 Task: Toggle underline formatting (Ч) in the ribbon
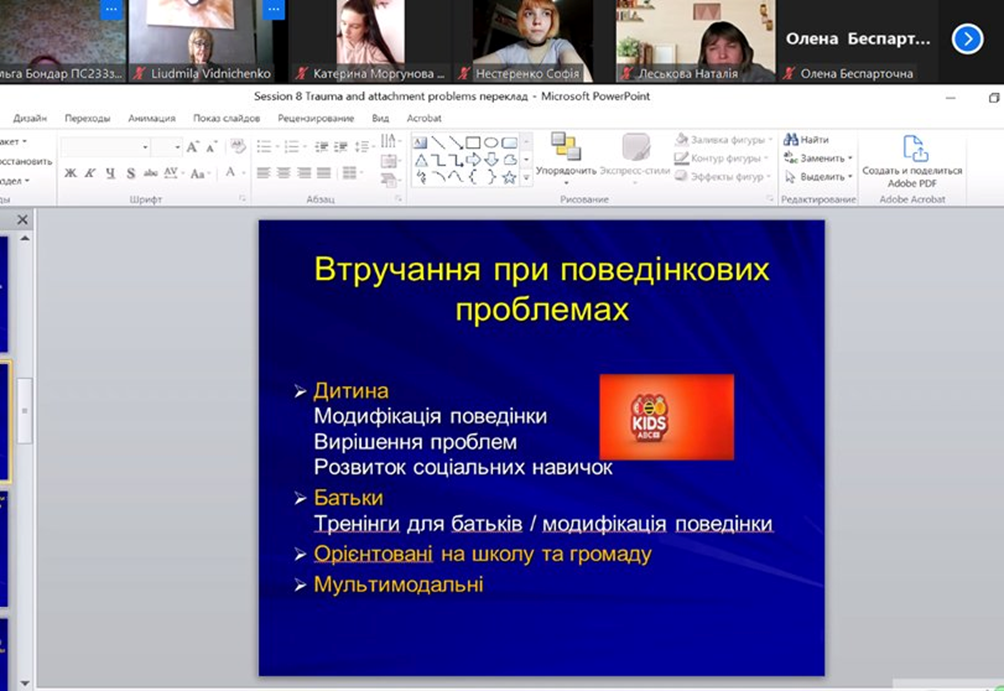[110, 173]
